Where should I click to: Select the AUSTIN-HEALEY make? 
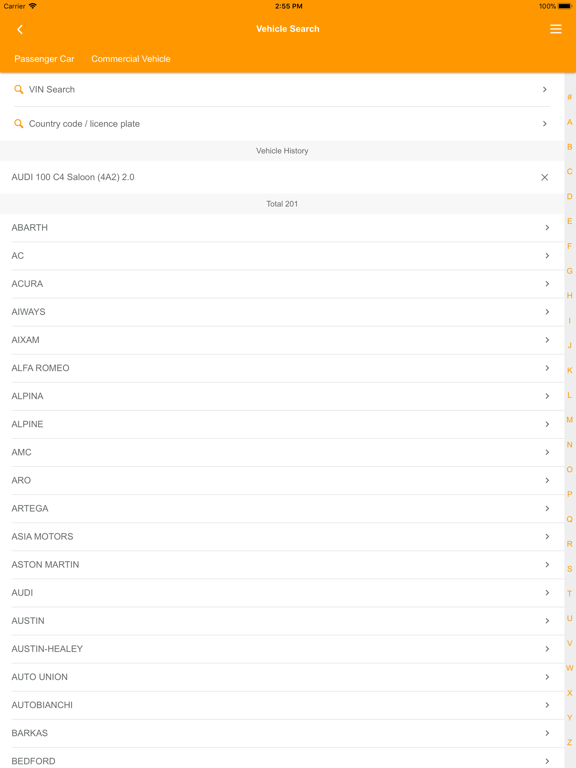click(x=282, y=649)
